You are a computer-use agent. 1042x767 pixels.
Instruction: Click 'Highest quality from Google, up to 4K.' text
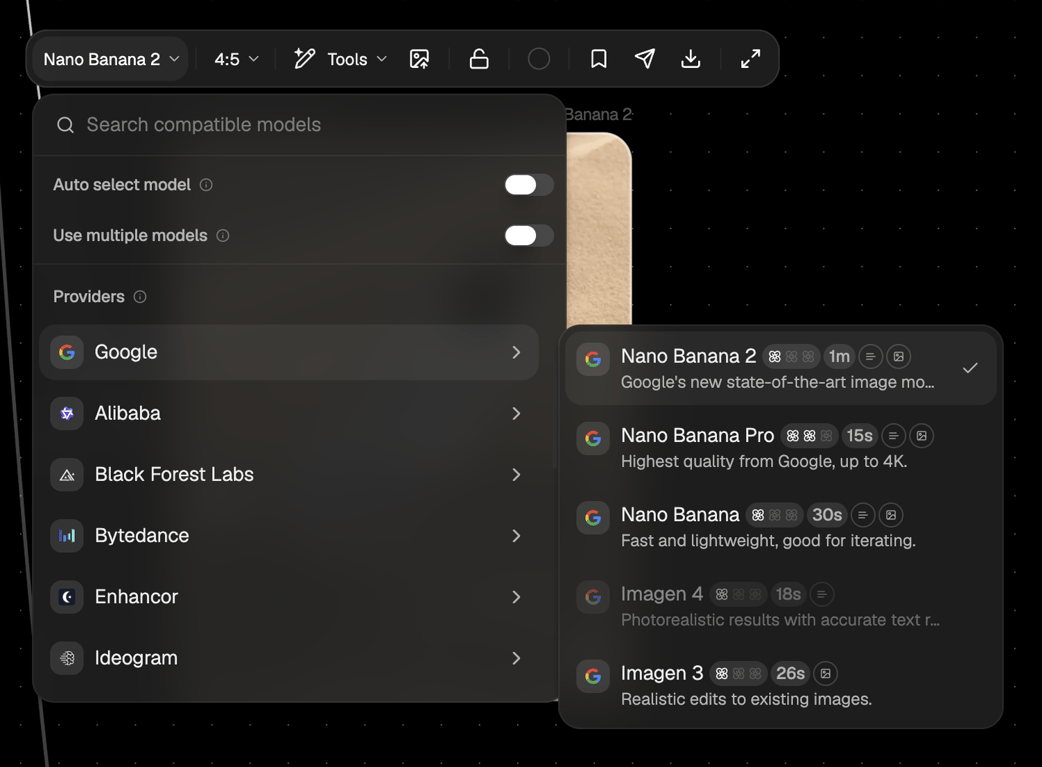pyautogui.click(x=764, y=461)
